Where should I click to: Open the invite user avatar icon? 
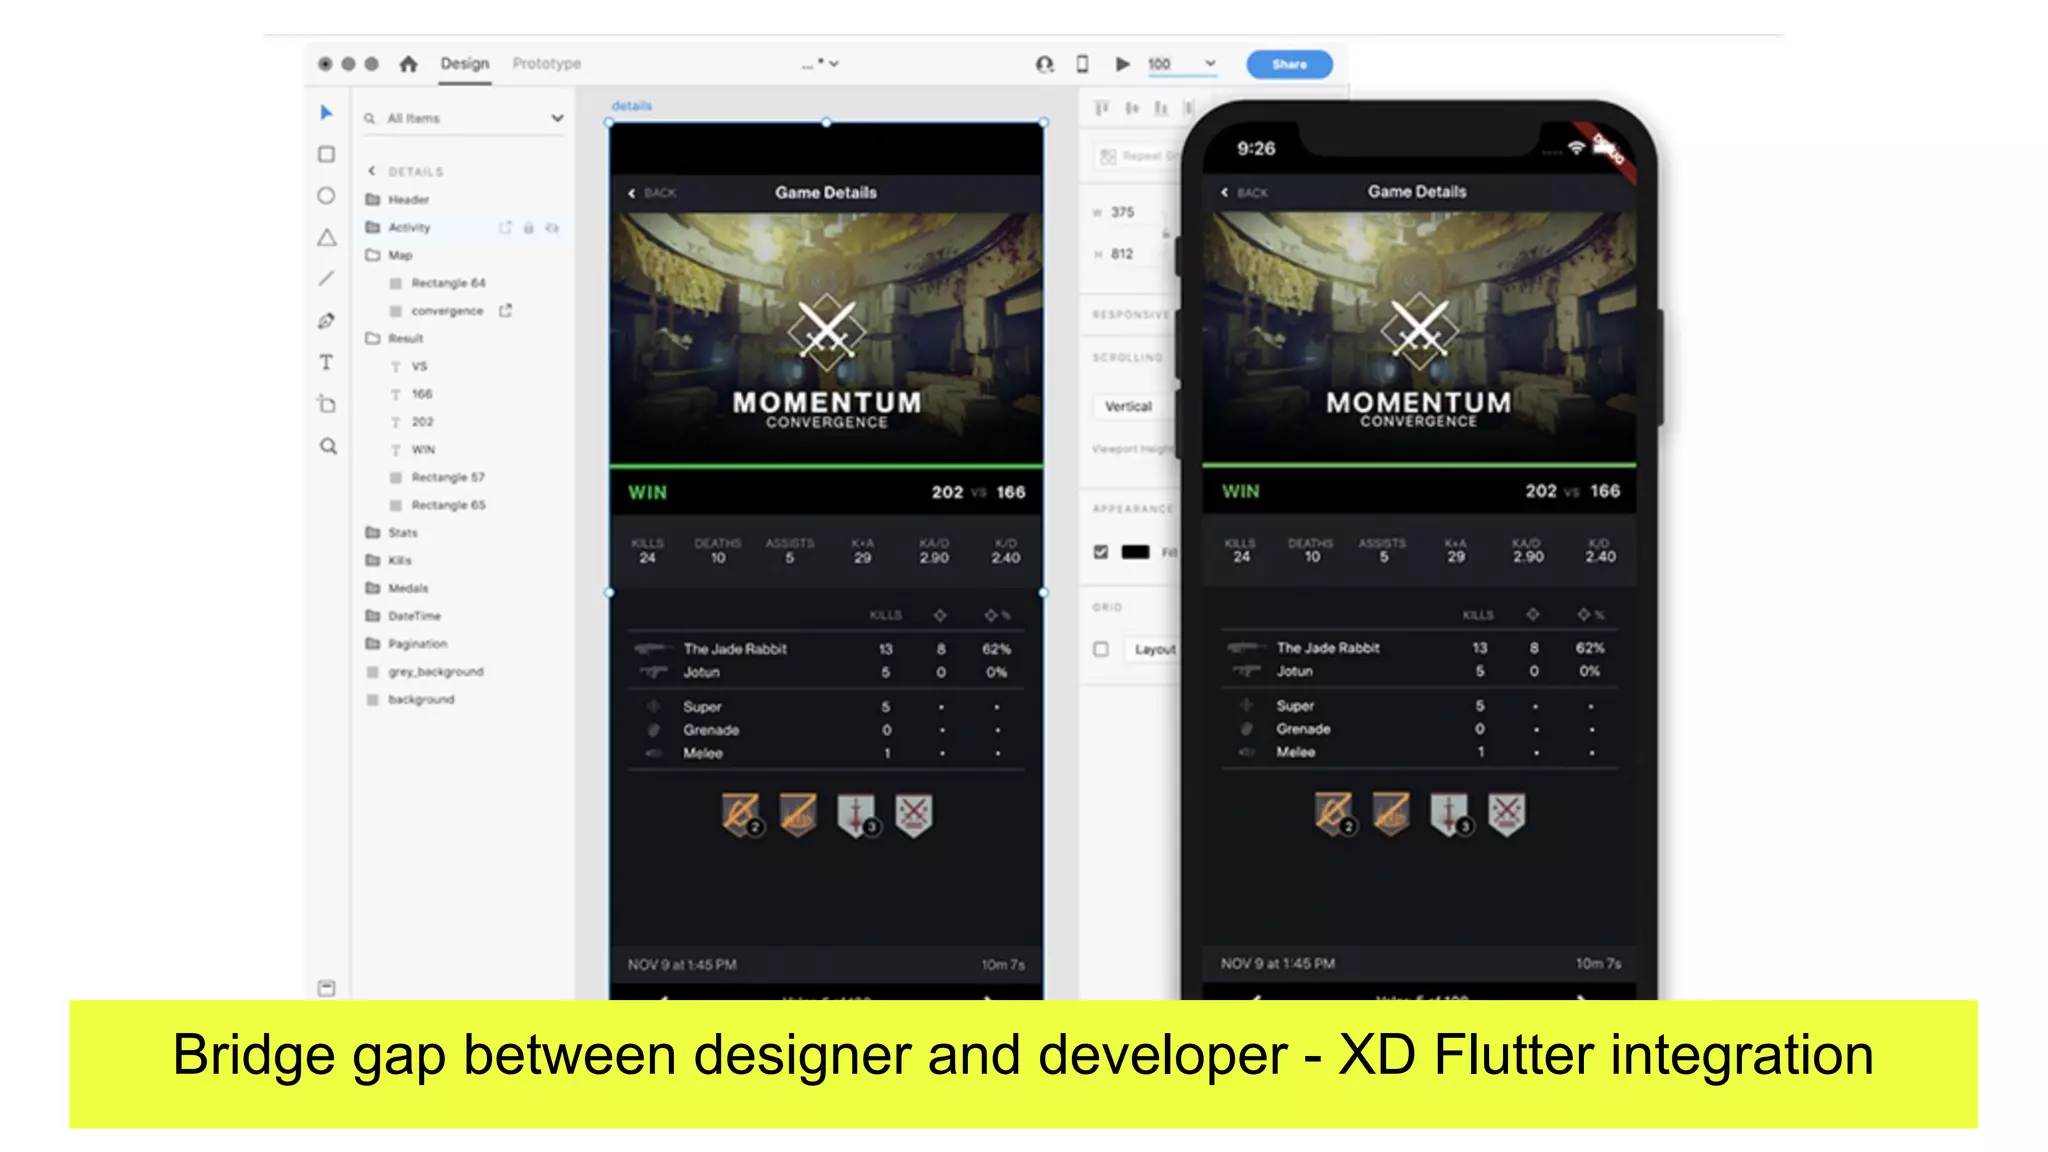(x=1044, y=64)
